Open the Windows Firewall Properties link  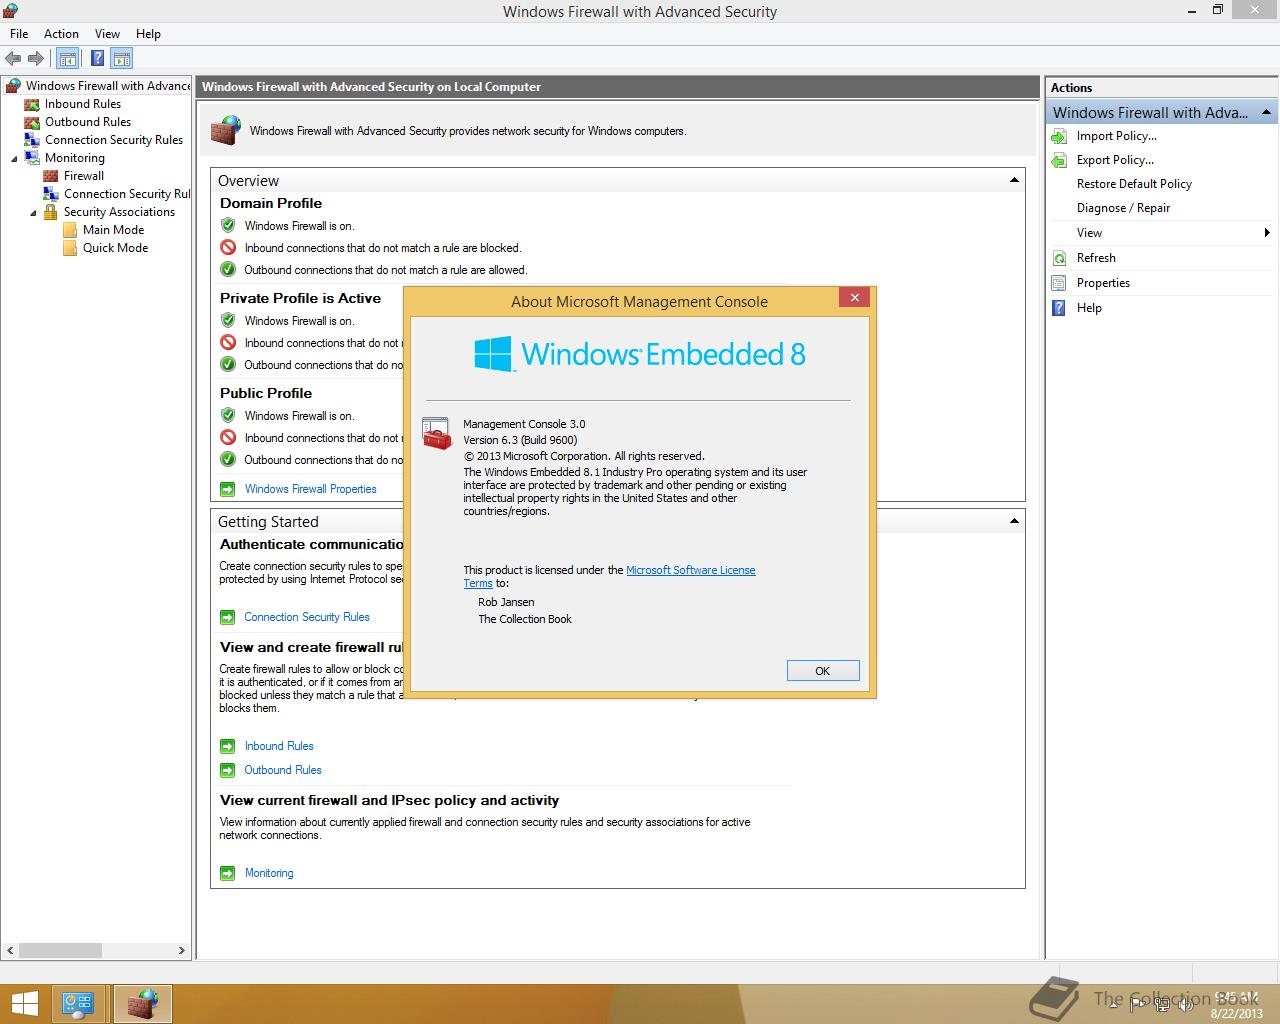click(311, 489)
